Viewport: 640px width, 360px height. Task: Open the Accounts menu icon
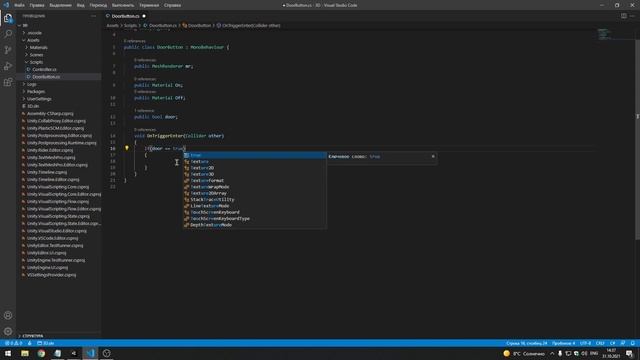point(8,316)
